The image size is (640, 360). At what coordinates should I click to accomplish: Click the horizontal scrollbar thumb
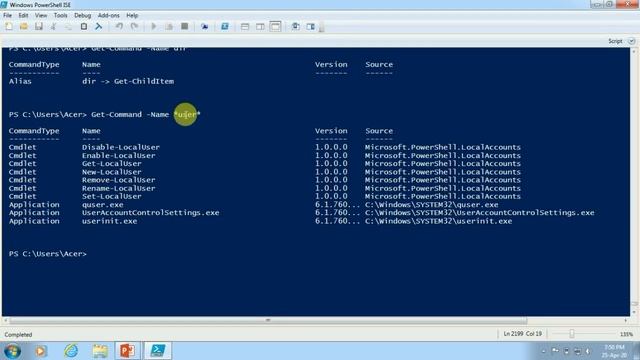pyautogui.click(x=268, y=320)
